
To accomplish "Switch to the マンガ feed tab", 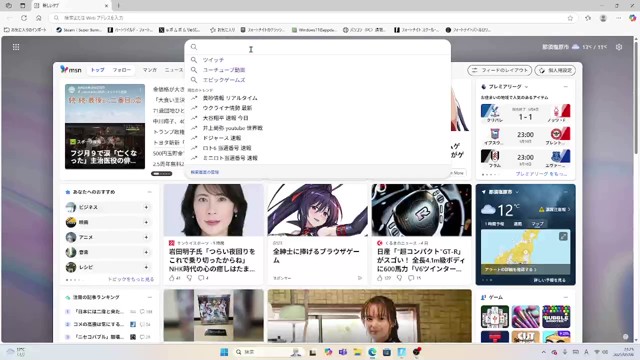I will pyautogui.click(x=150, y=70).
